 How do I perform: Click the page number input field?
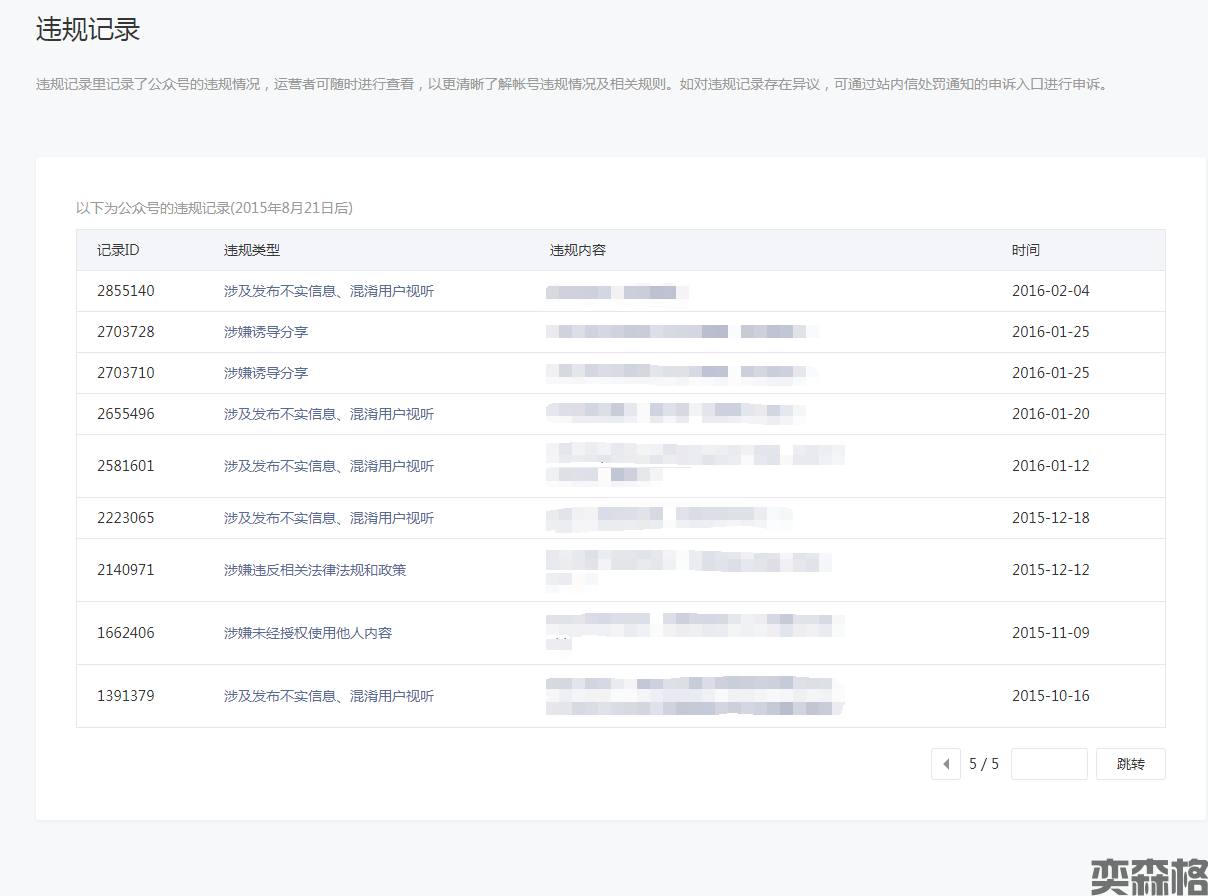(1048, 764)
